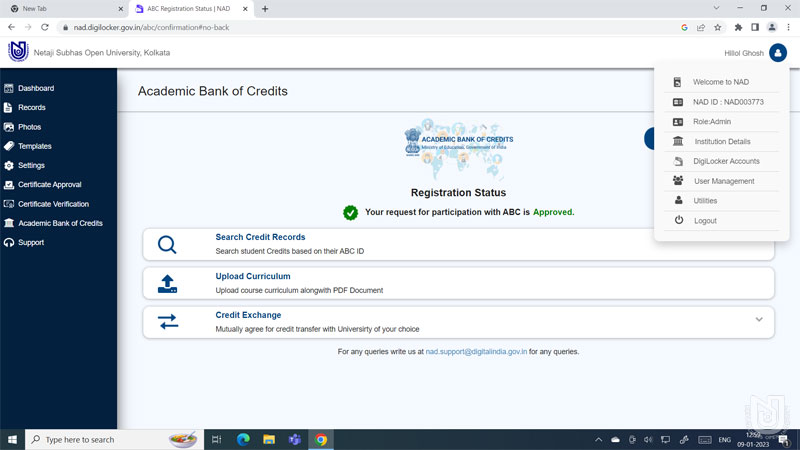Click the Utilities person icon
Viewport: 800px width, 450px height.
(x=678, y=201)
